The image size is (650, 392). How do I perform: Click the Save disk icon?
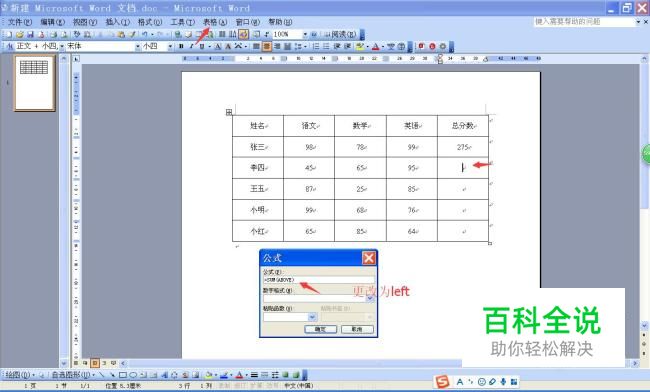(x=30, y=34)
